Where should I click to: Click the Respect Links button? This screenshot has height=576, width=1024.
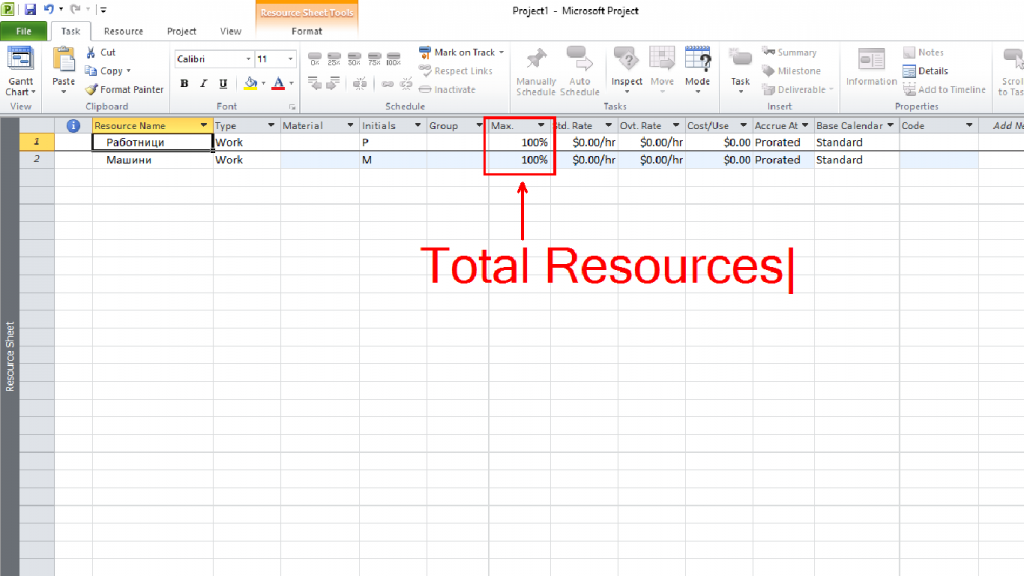tap(456, 71)
